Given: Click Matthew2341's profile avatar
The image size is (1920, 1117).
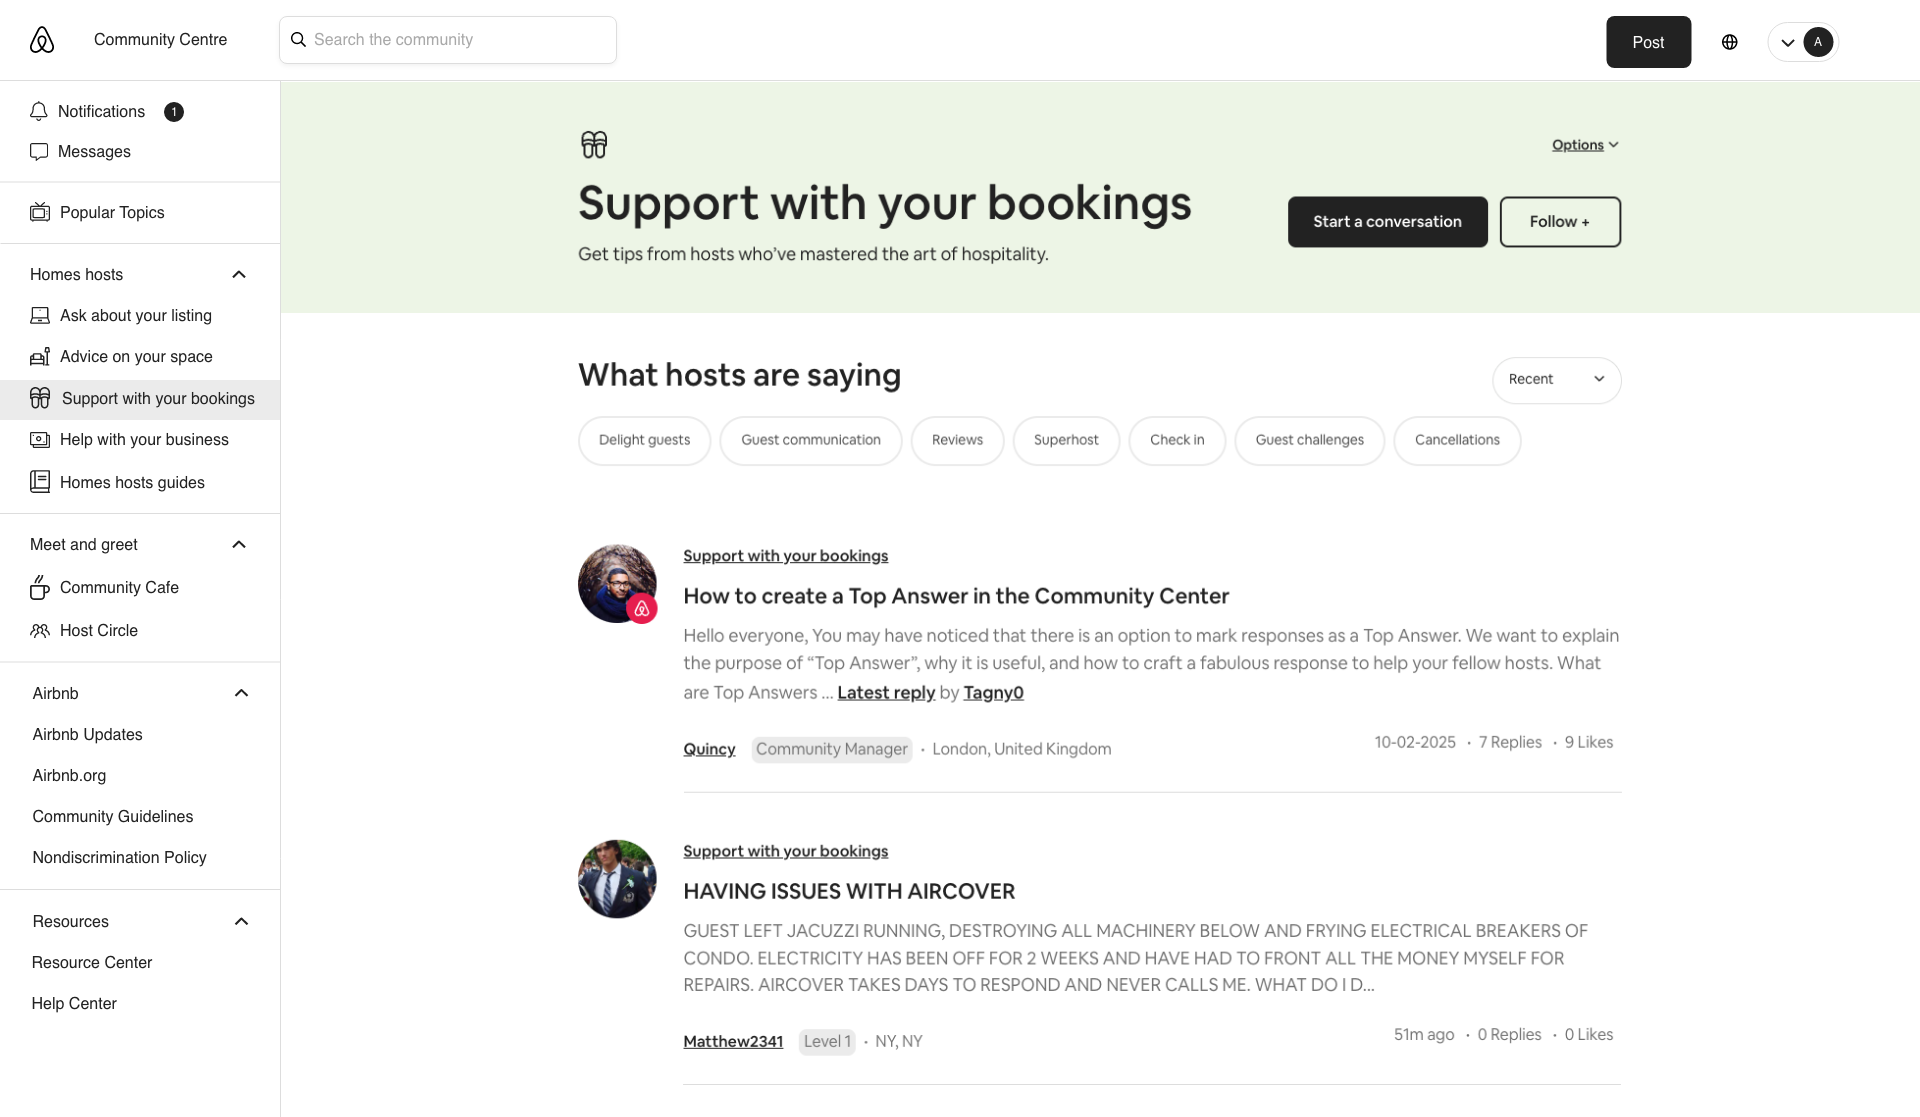Looking at the screenshot, I should point(617,879).
